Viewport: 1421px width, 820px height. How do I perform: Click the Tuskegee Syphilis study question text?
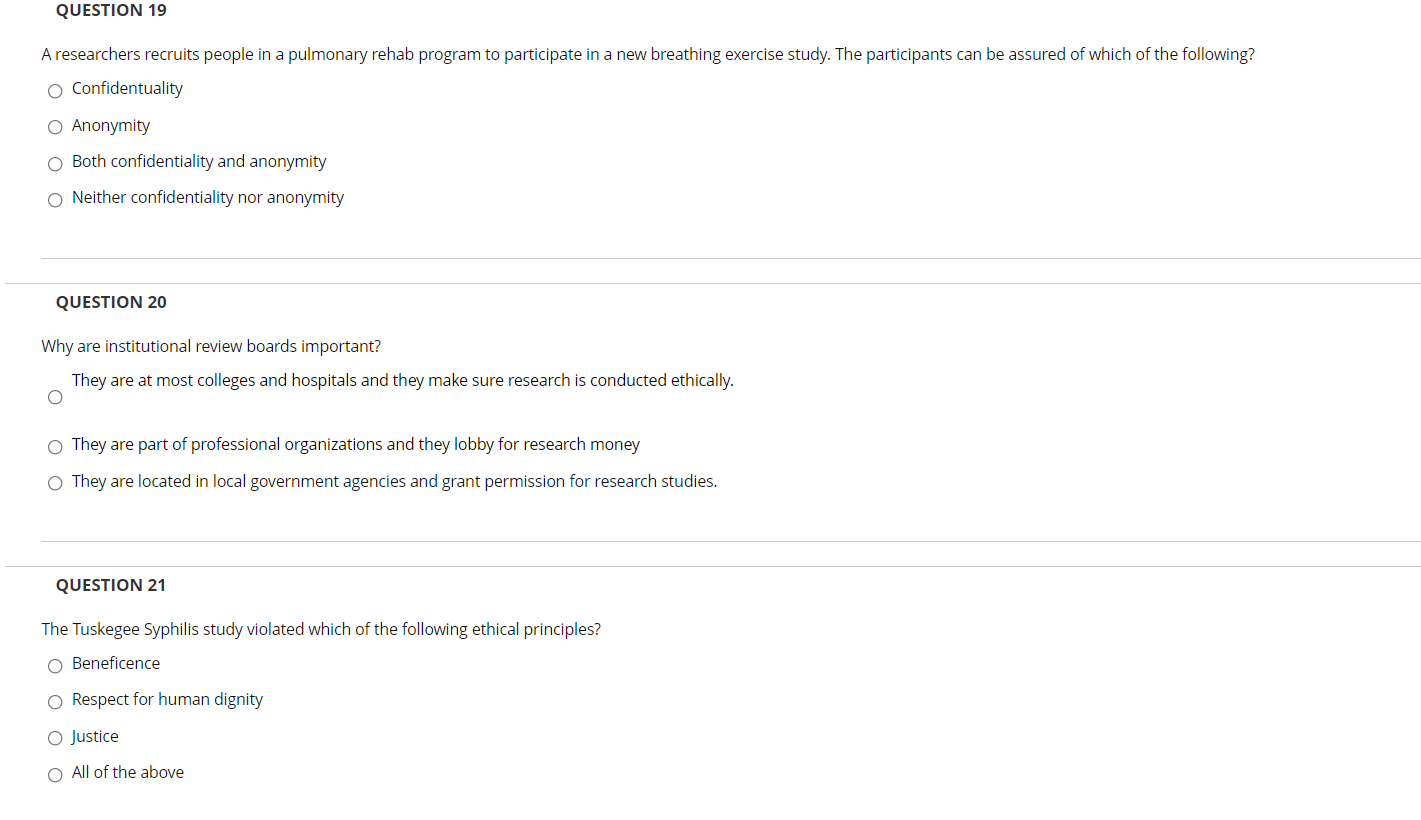pos(320,629)
